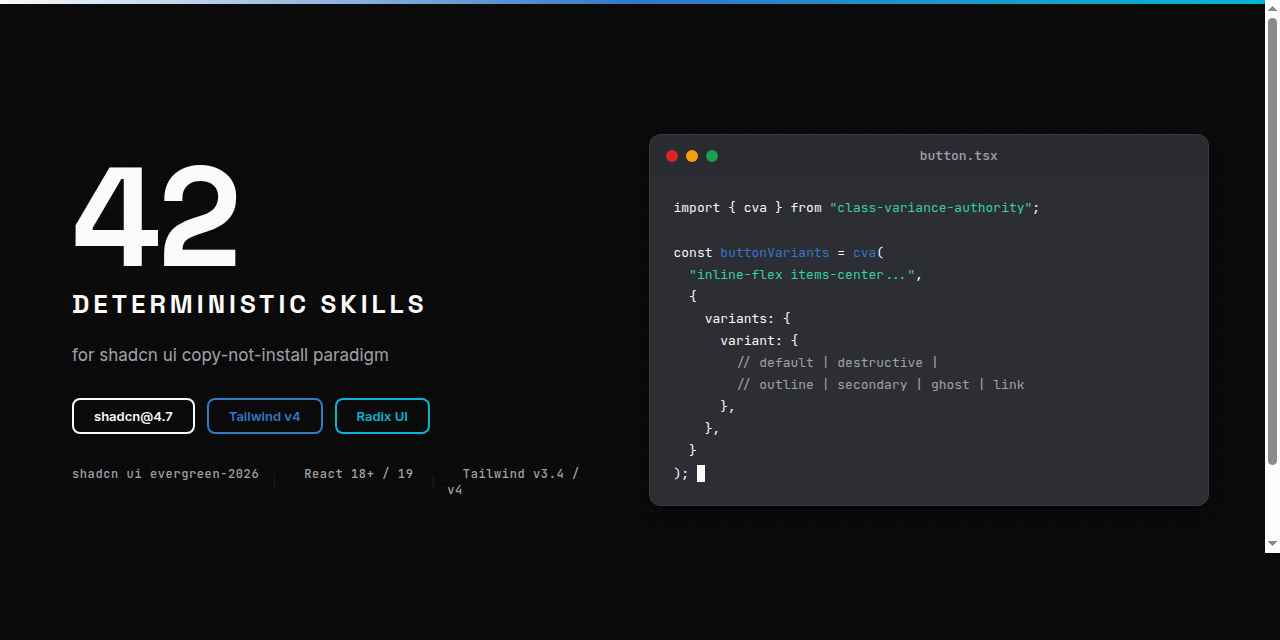Click '// outline | secondary | ghost | link' comment

coord(881,384)
